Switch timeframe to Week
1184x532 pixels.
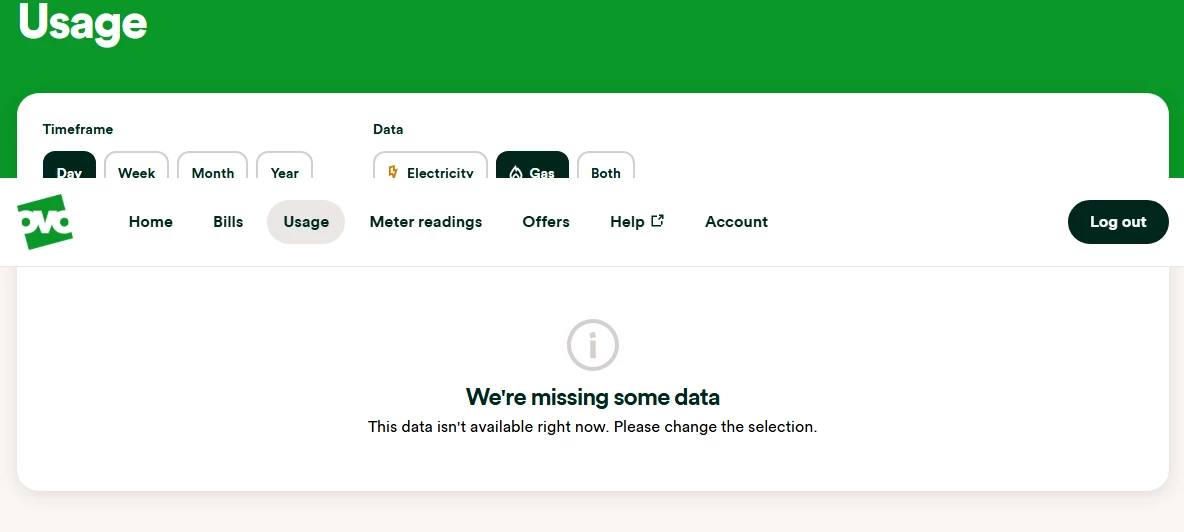[x=137, y=165]
